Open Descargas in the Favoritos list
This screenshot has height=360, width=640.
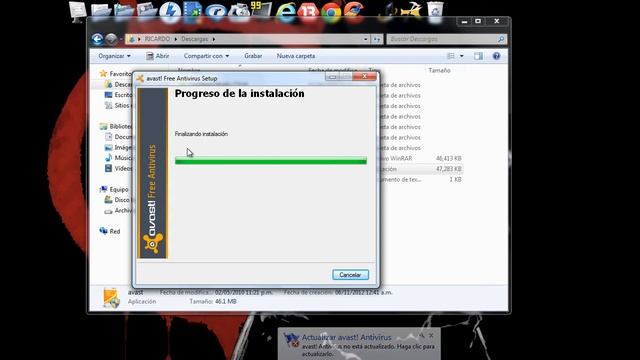[118, 84]
